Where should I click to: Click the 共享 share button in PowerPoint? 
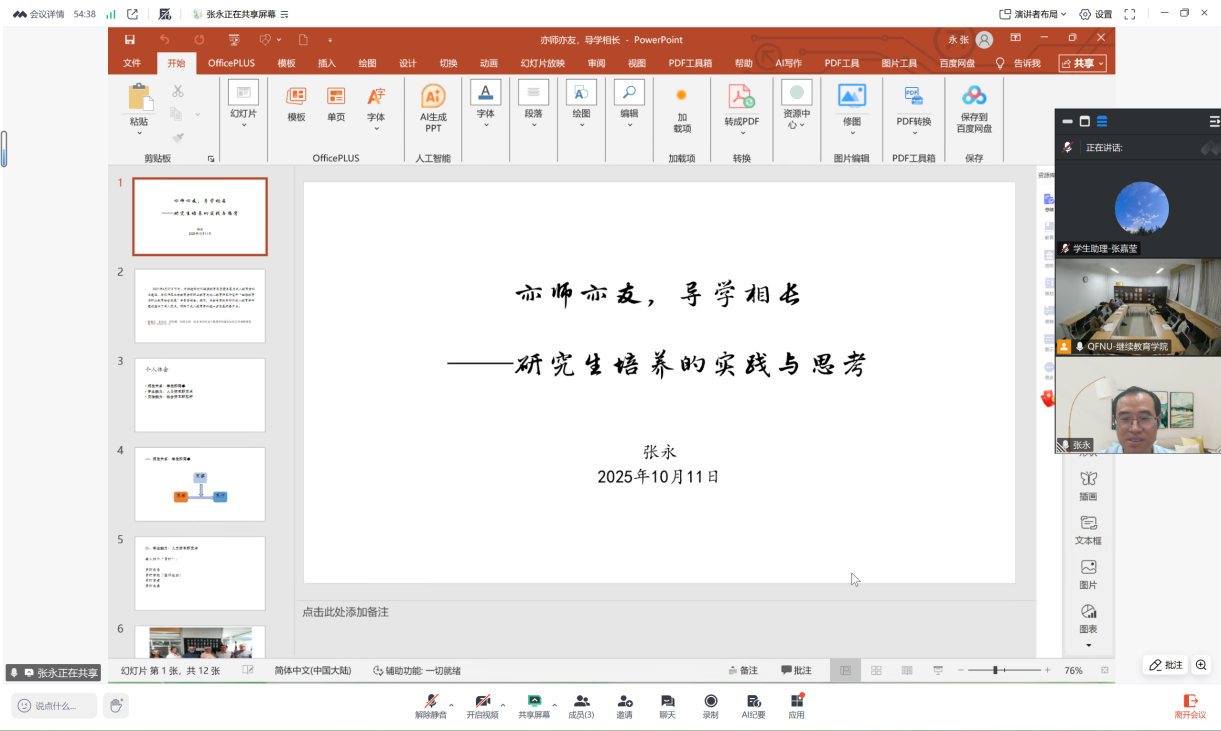(1087, 63)
